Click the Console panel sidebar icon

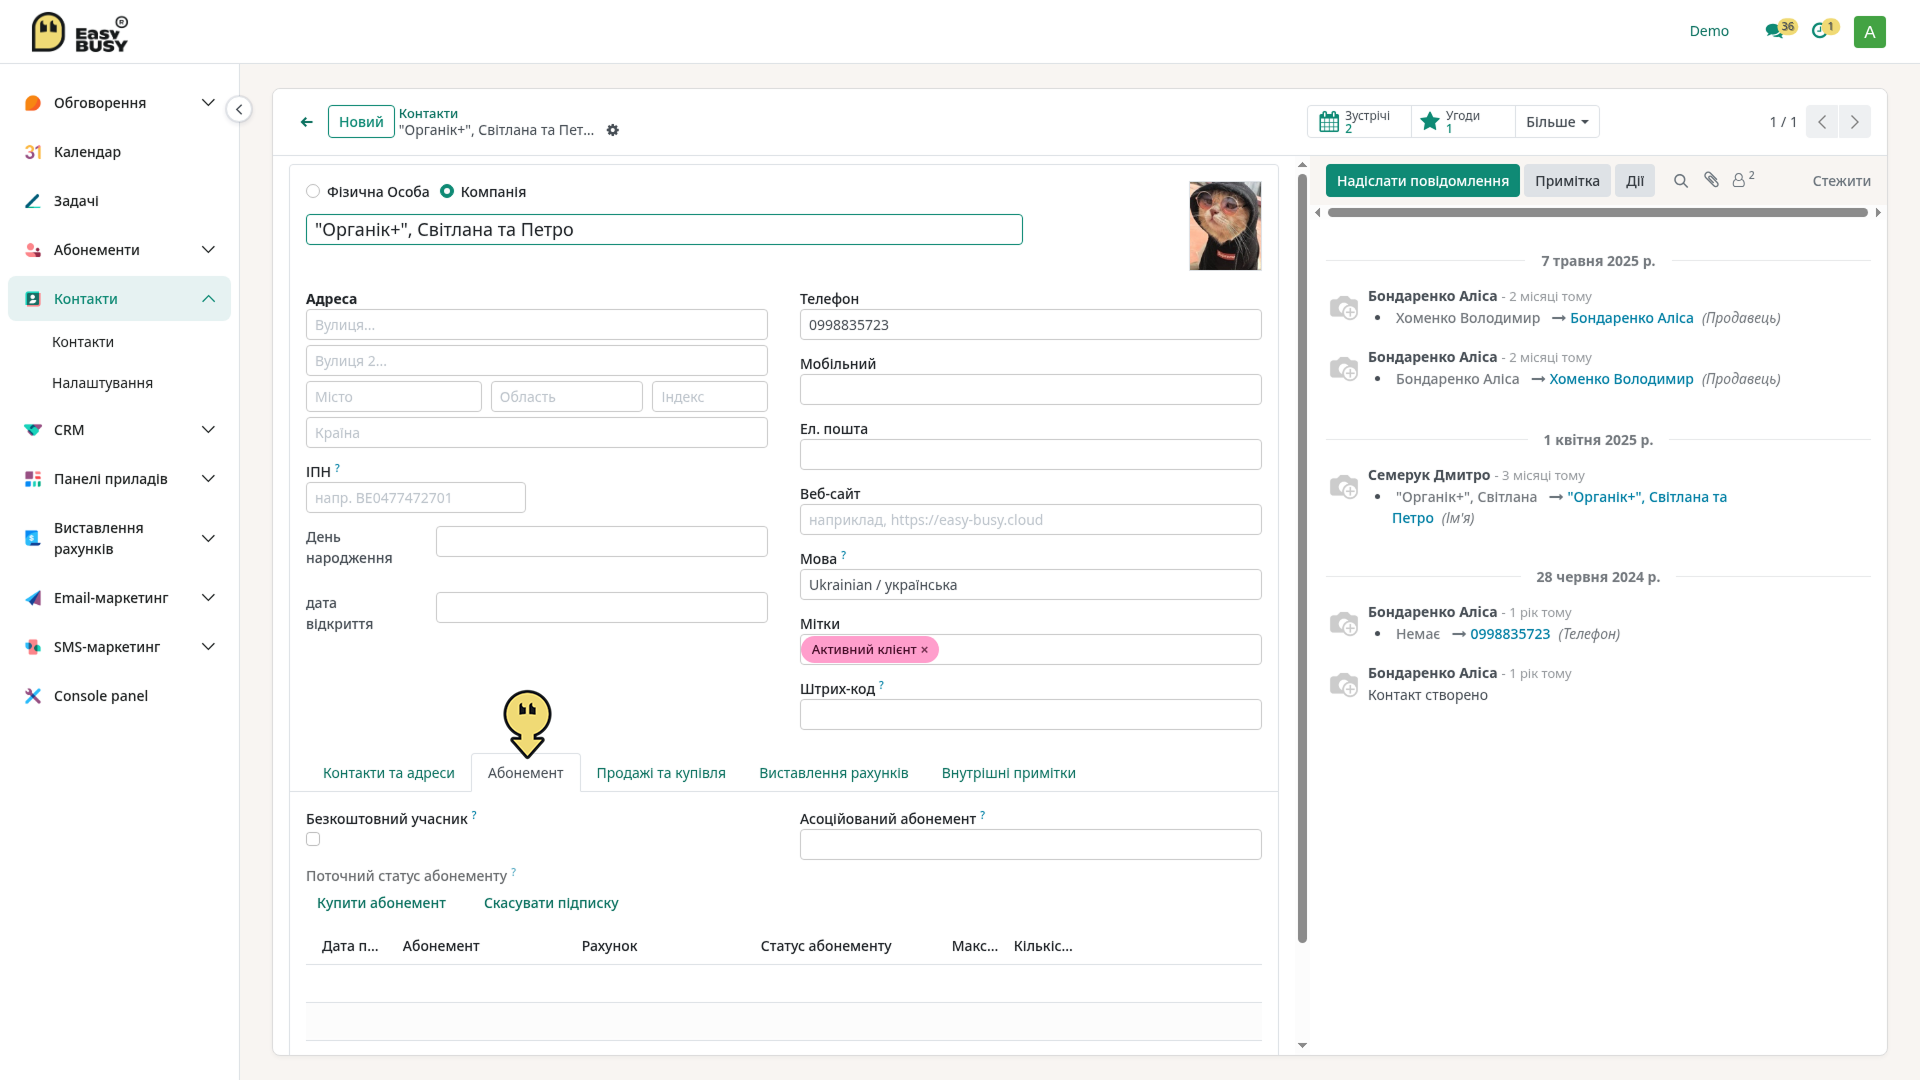(x=33, y=696)
